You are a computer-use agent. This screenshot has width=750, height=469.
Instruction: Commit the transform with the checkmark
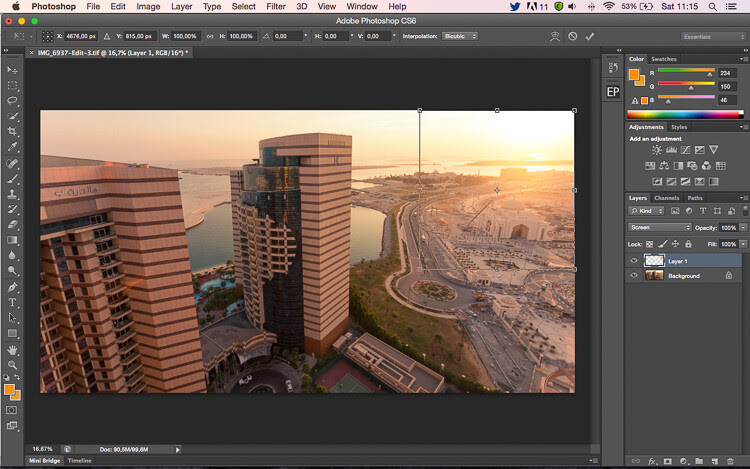[590, 36]
